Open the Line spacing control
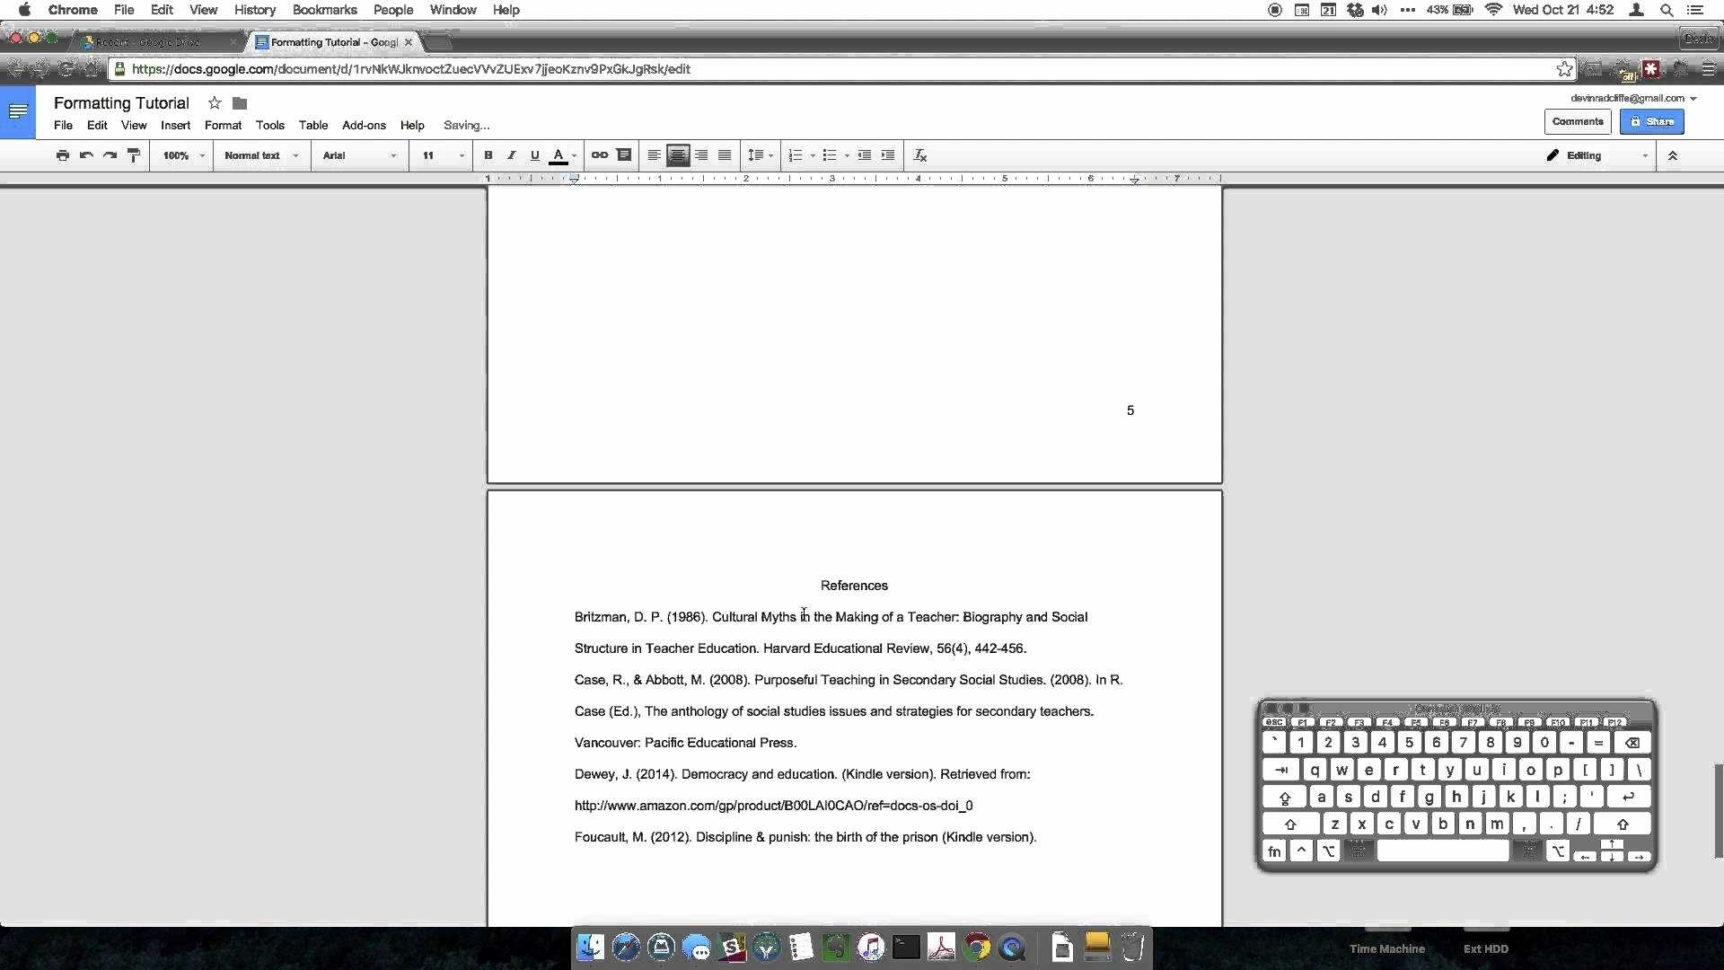1724x970 pixels. [x=759, y=155]
